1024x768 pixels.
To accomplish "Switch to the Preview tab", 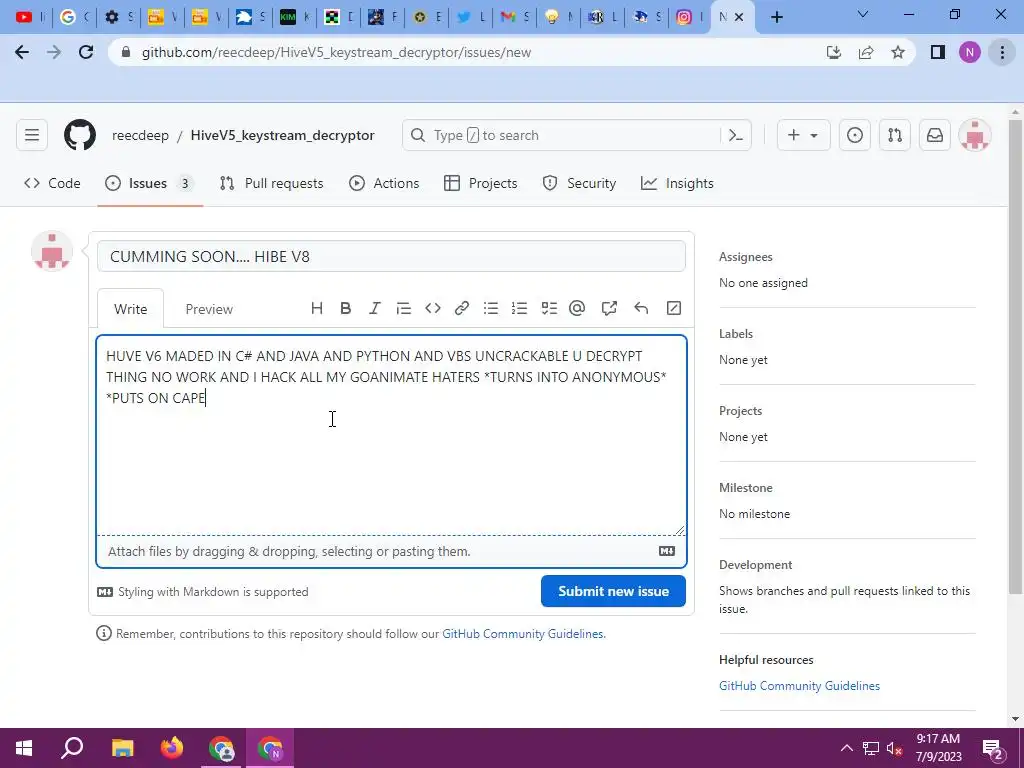I will pyautogui.click(x=209, y=309).
